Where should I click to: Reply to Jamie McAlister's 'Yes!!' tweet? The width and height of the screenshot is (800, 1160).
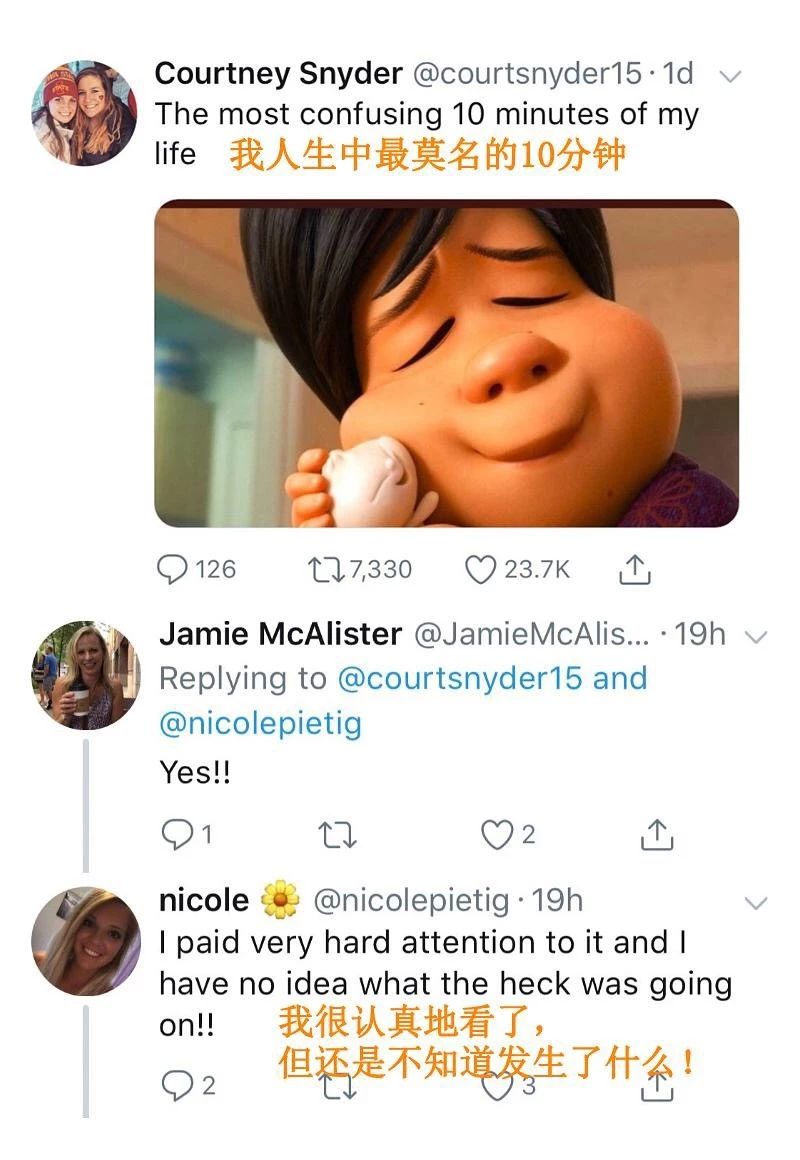(177, 834)
